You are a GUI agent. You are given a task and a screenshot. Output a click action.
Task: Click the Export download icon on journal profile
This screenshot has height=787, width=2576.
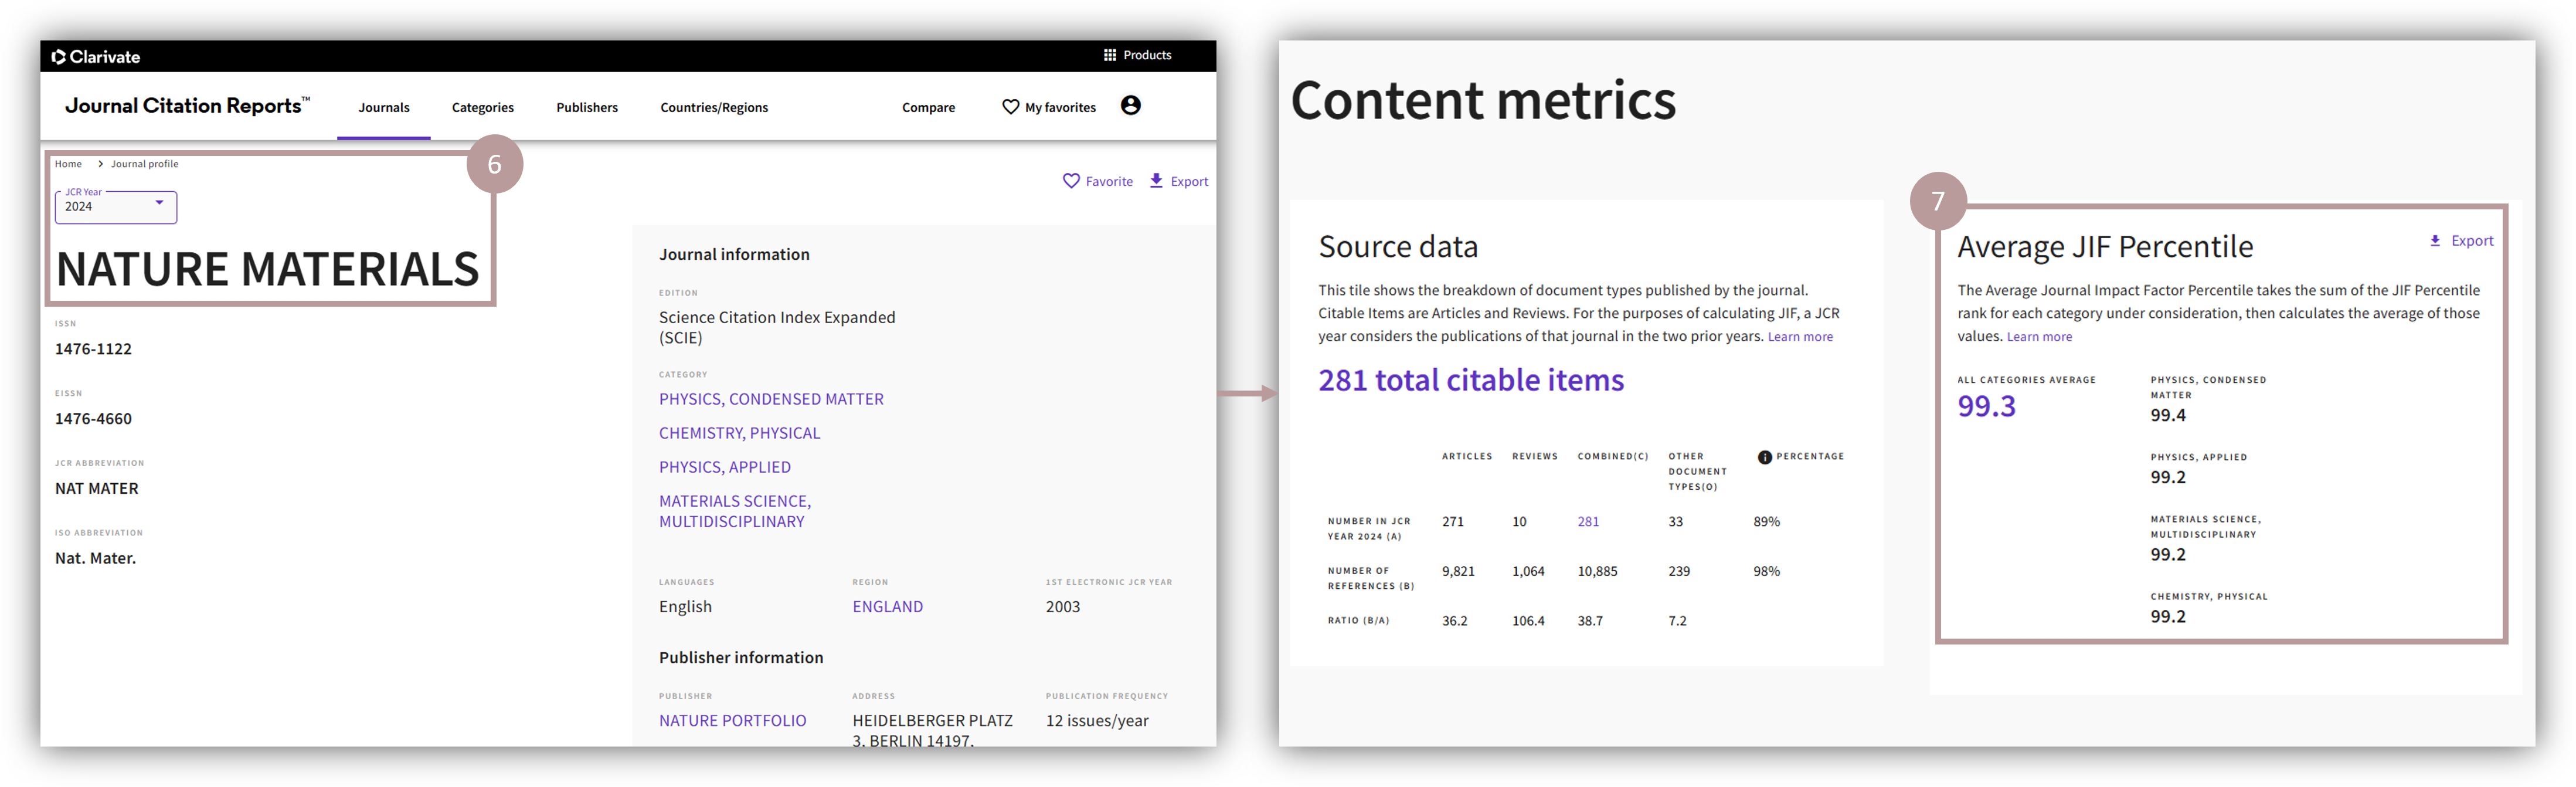point(1156,181)
